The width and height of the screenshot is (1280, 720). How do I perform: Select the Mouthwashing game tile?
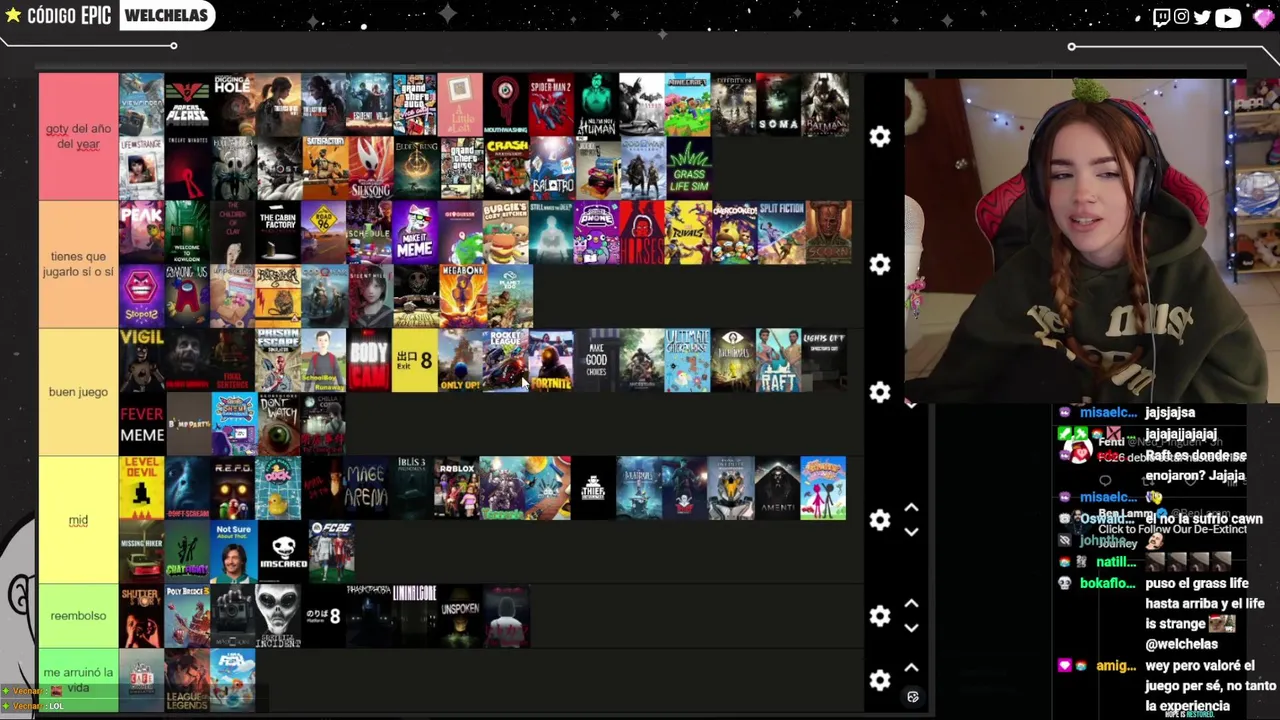click(505, 104)
